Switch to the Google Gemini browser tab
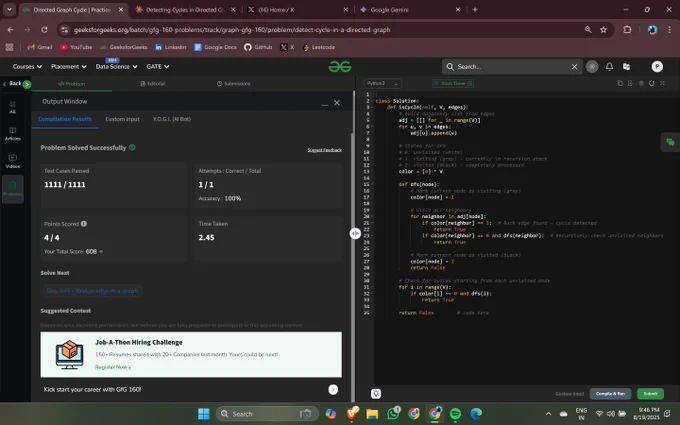 click(x=410, y=10)
